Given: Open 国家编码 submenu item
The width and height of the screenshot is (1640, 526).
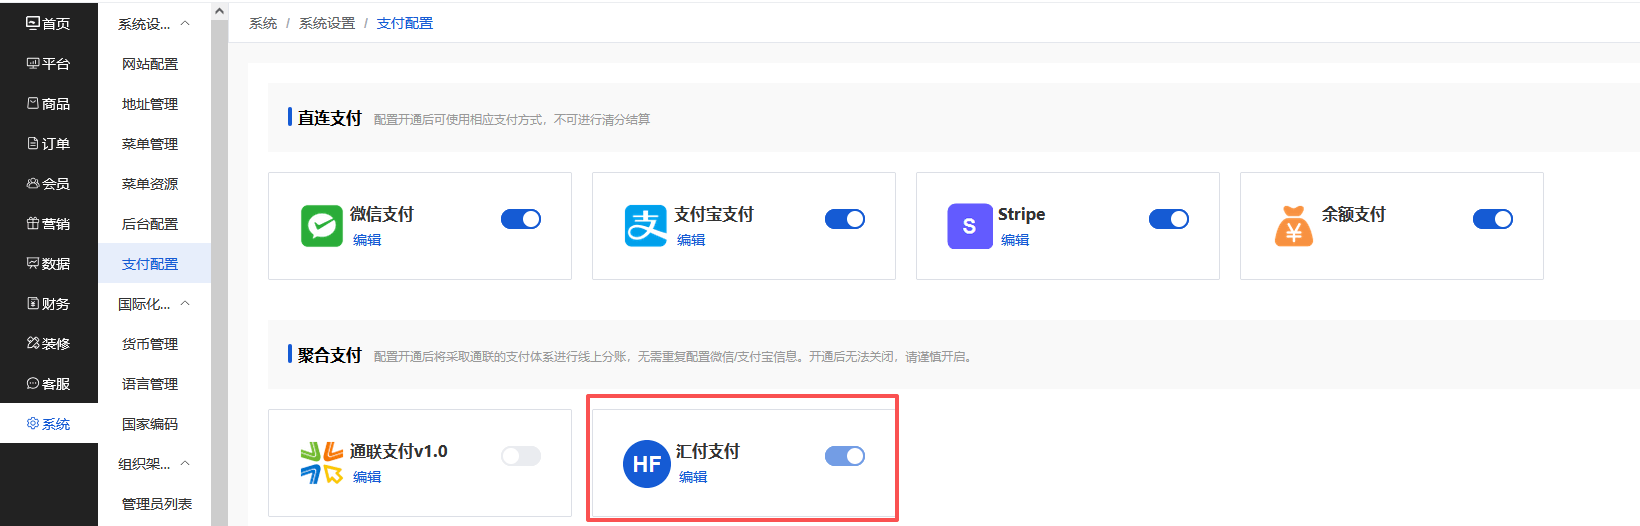Looking at the screenshot, I should point(150,423).
